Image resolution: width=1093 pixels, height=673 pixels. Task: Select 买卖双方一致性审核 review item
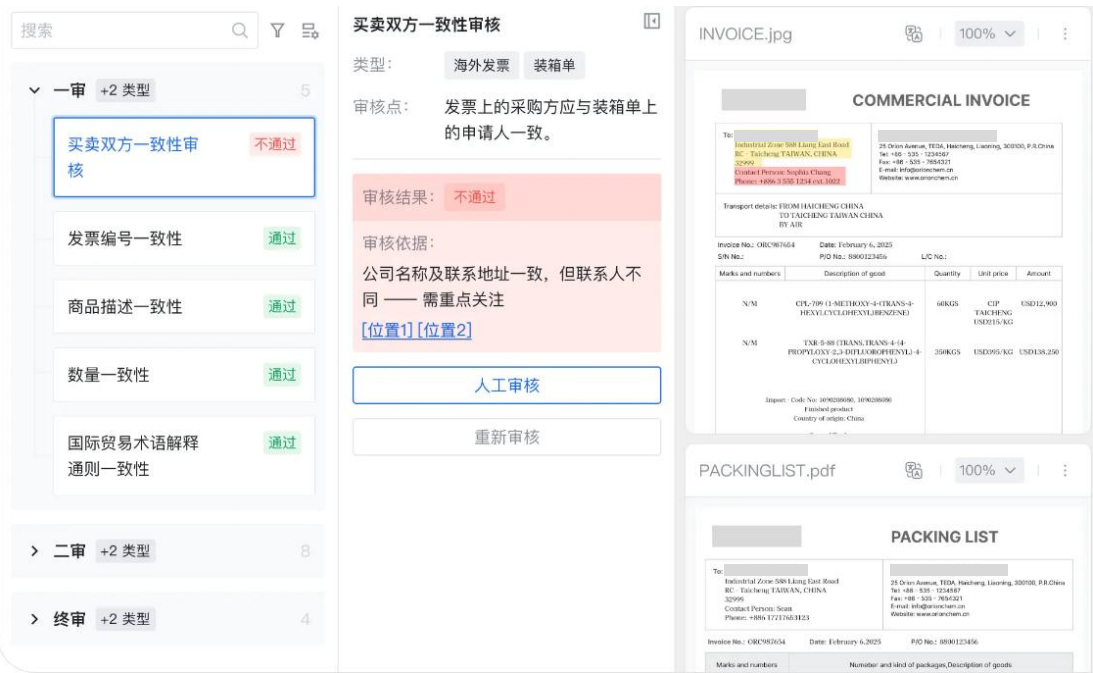184,157
